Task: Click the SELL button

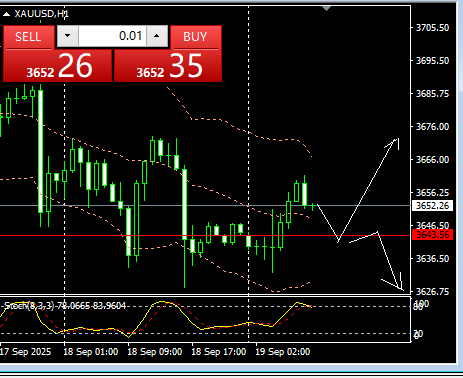Action: point(28,37)
